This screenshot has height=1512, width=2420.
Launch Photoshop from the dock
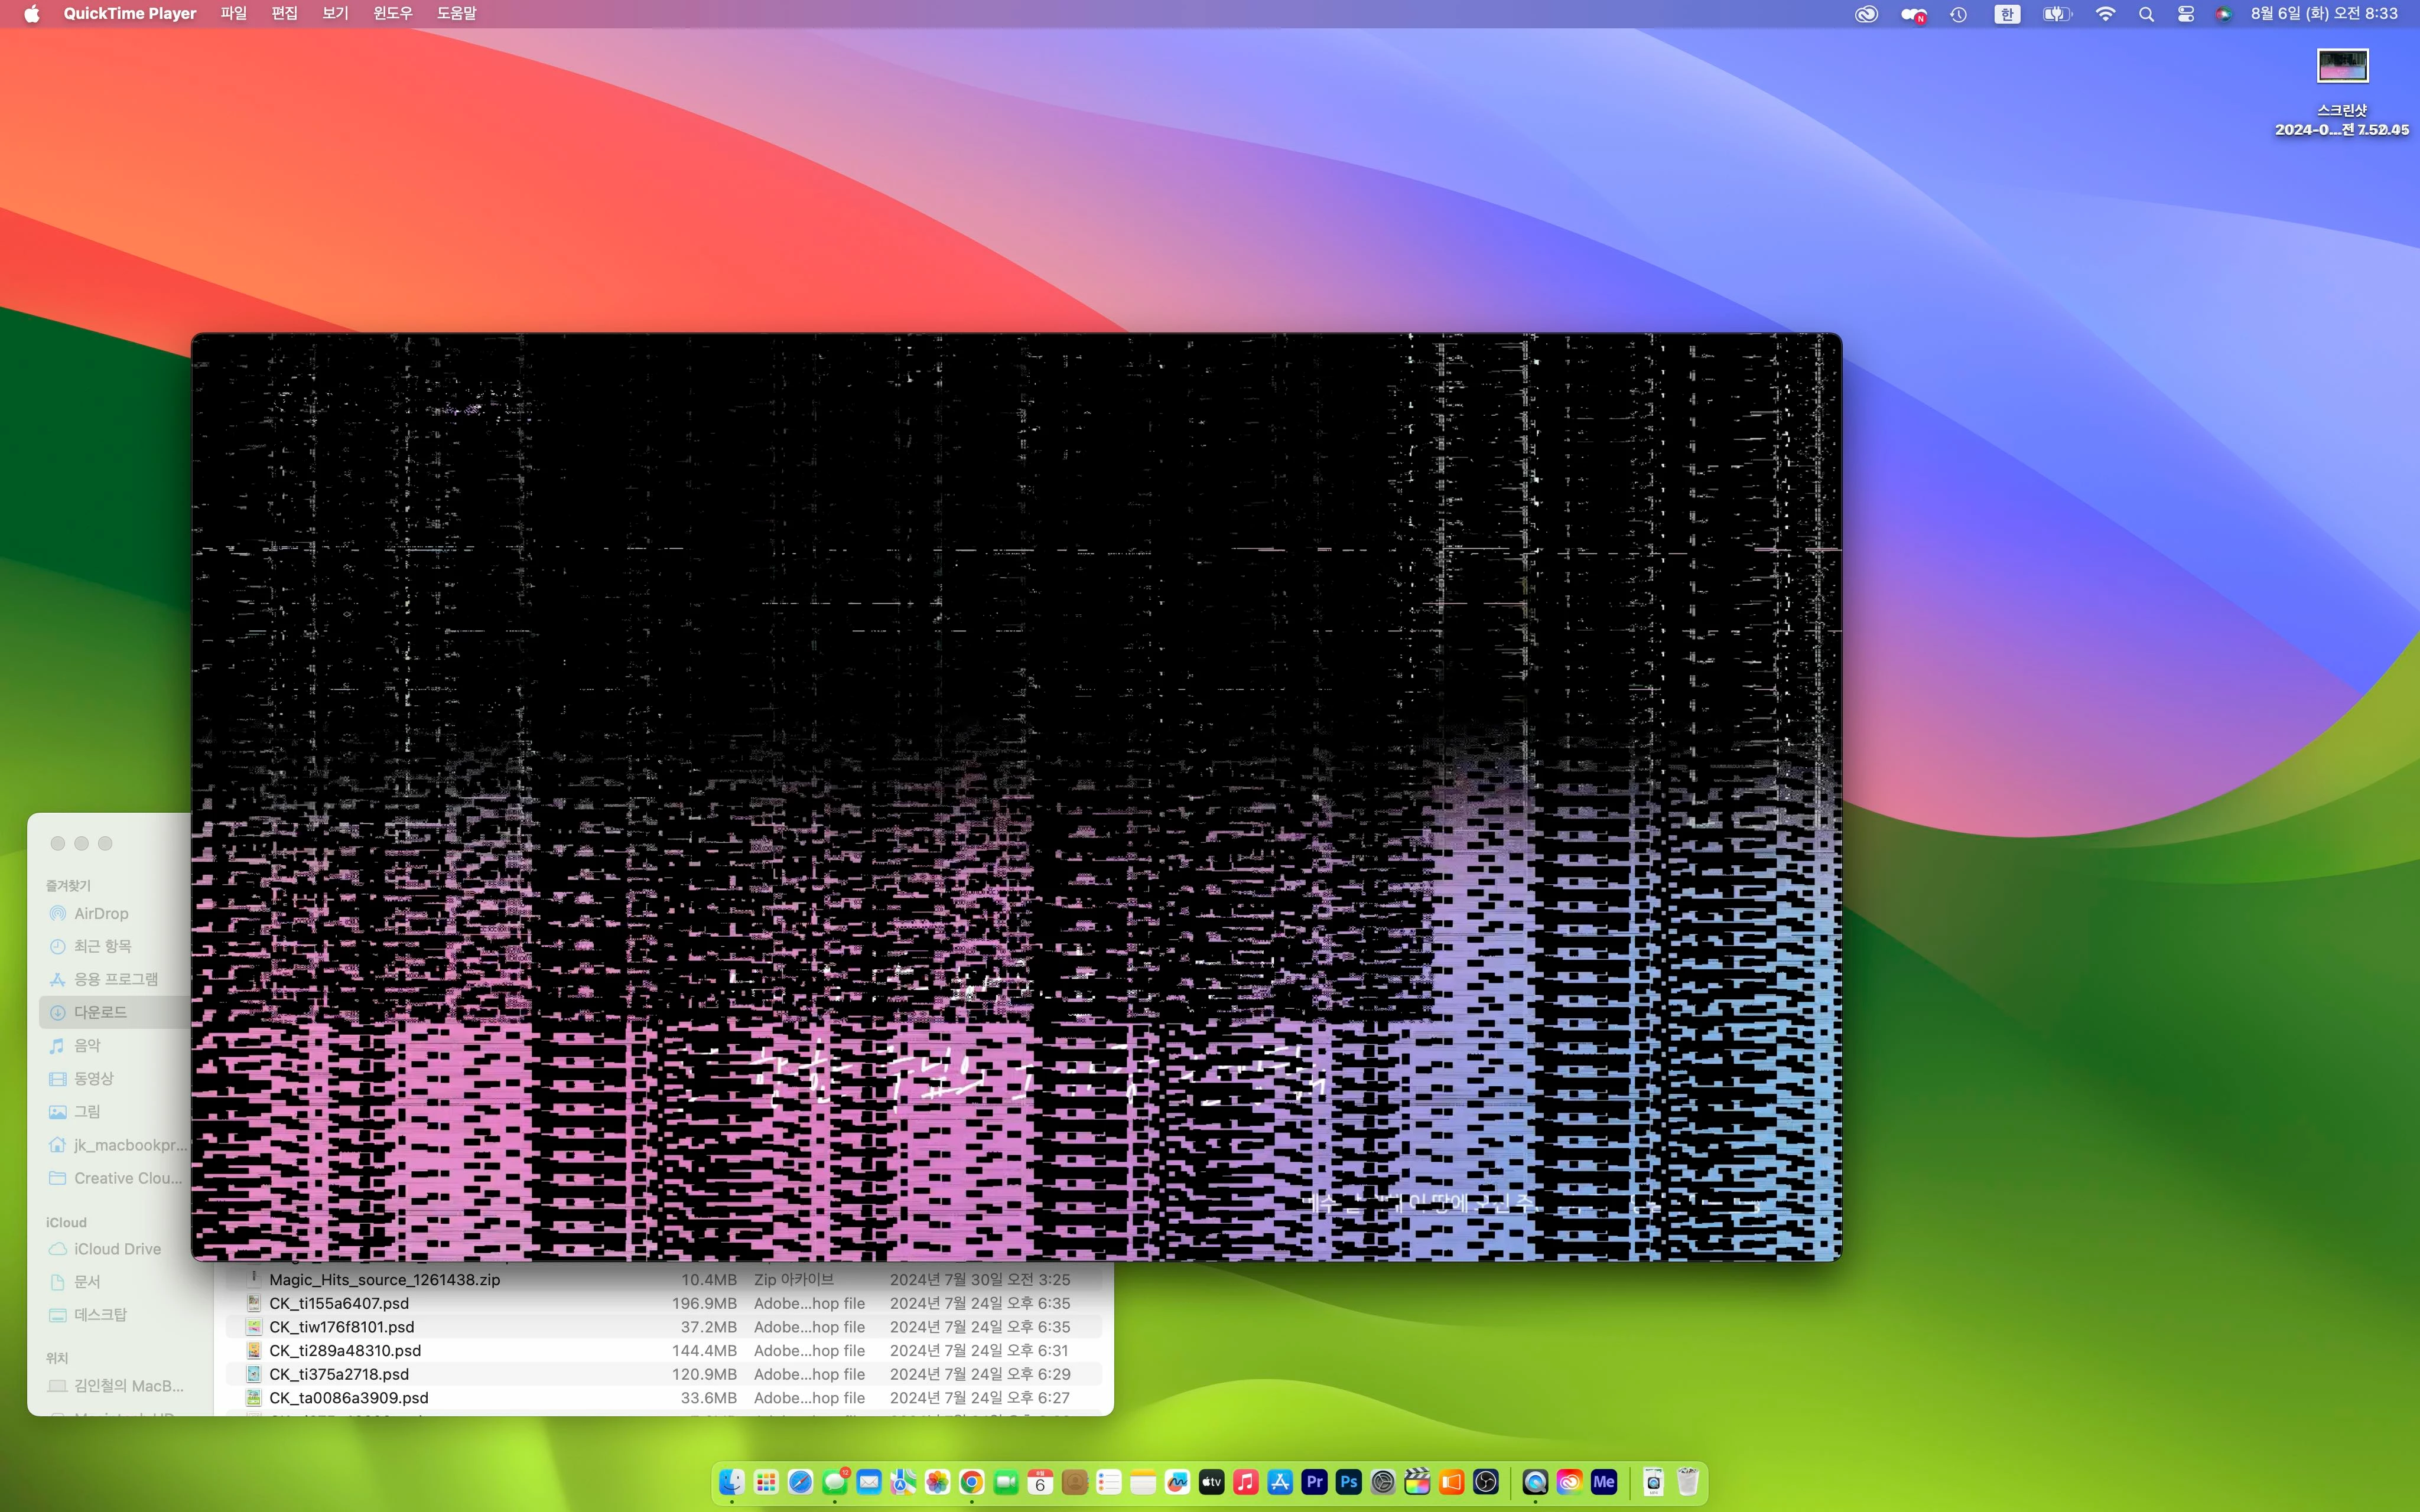[1348, 1482]
